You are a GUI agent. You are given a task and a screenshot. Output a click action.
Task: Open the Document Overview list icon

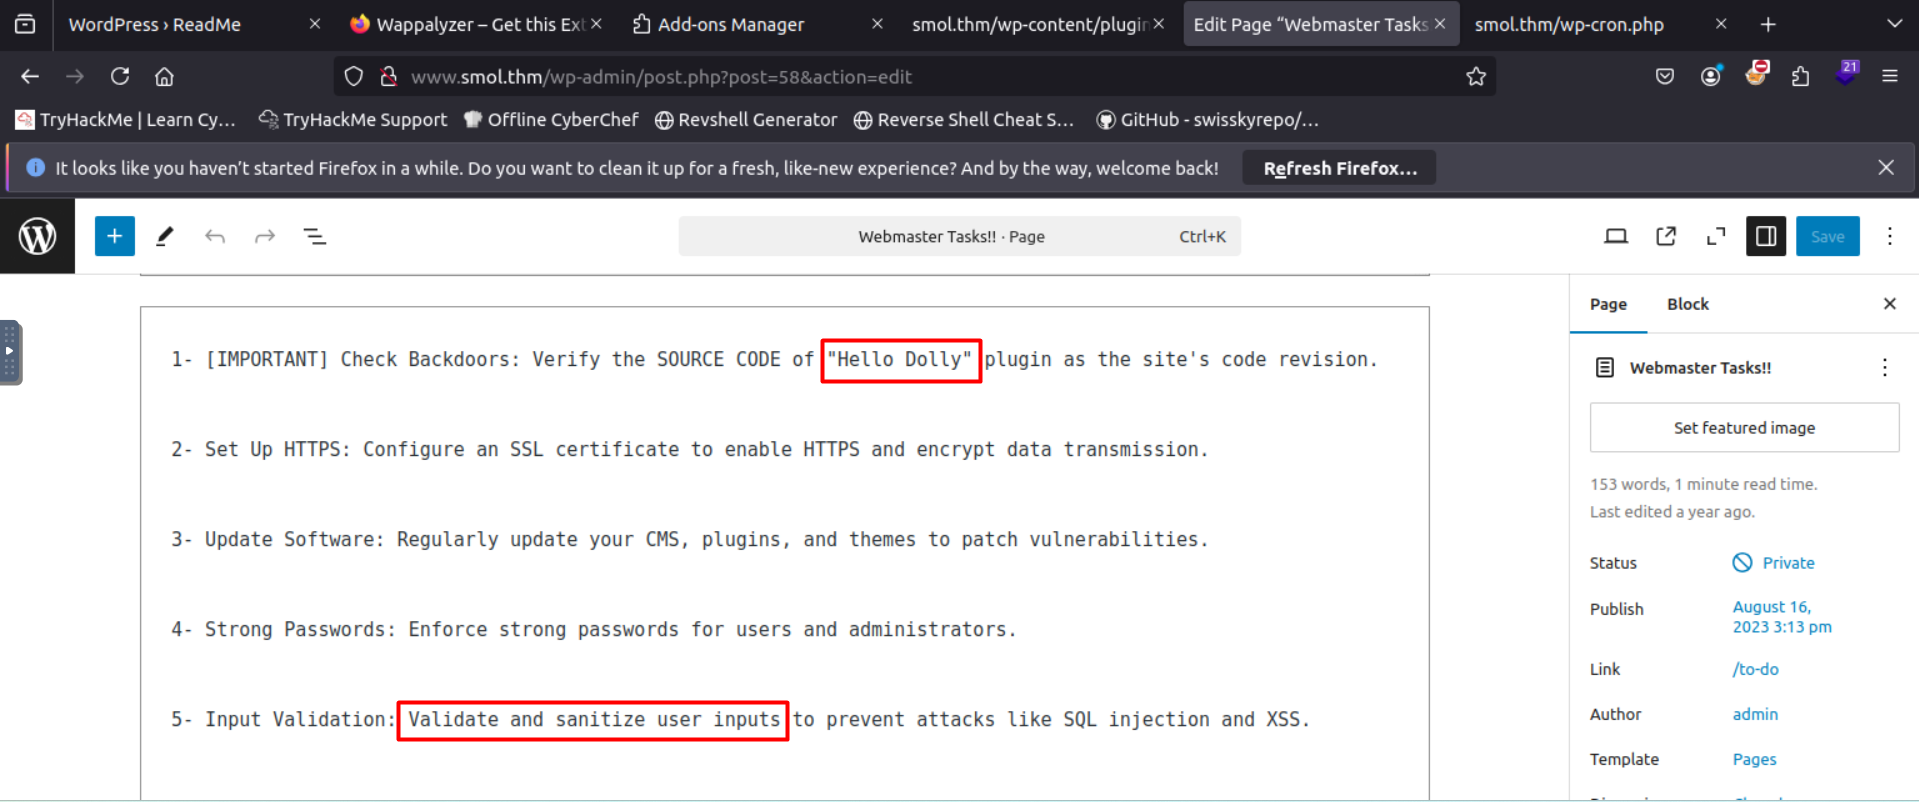315,236
